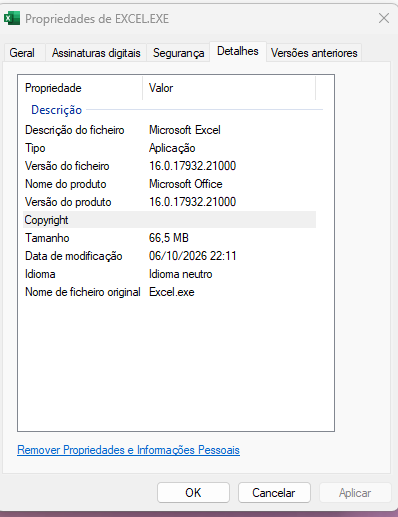Click the Excel icon in title bar
Viewport: 398px width, 517px height.
pos(12,18)
